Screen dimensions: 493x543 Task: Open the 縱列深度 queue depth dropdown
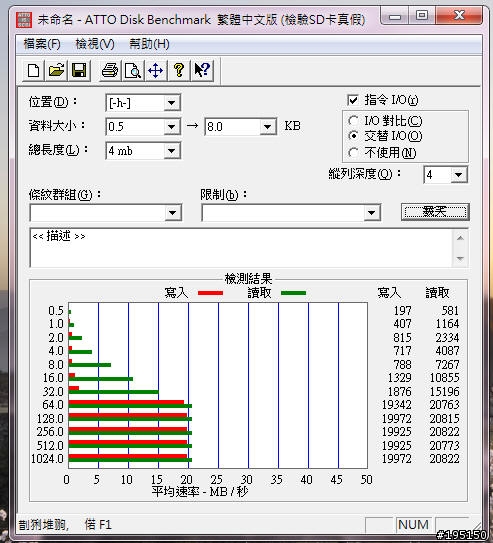tap(458, 175)
